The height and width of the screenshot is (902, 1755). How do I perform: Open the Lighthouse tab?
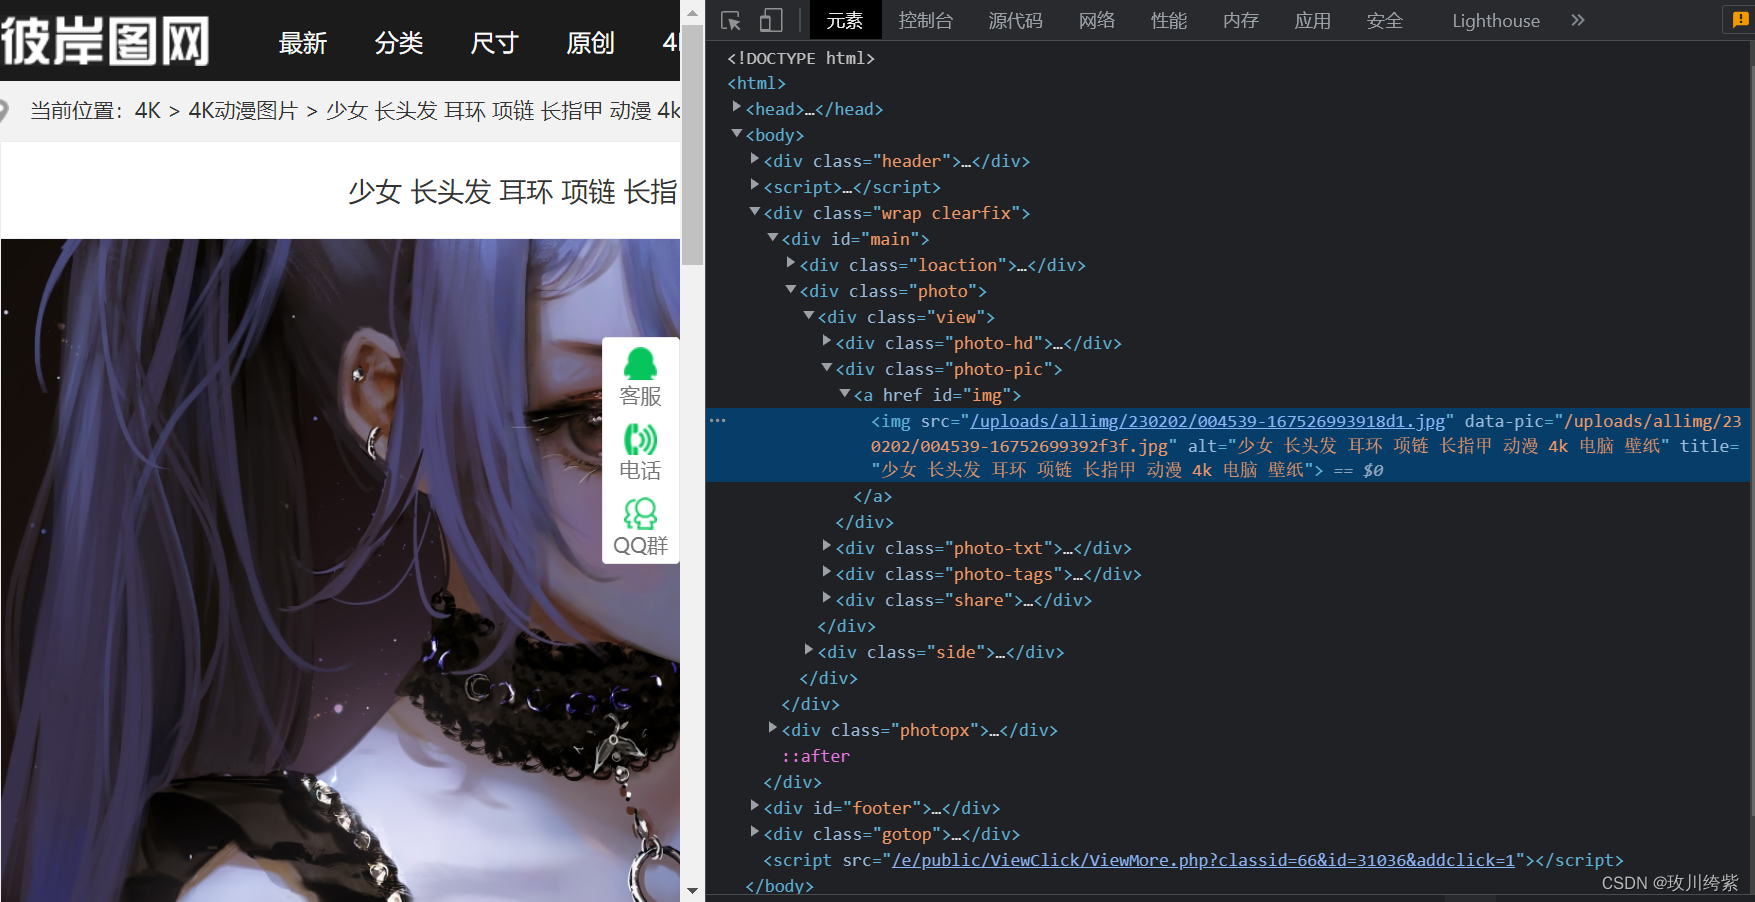point(1496,20)
